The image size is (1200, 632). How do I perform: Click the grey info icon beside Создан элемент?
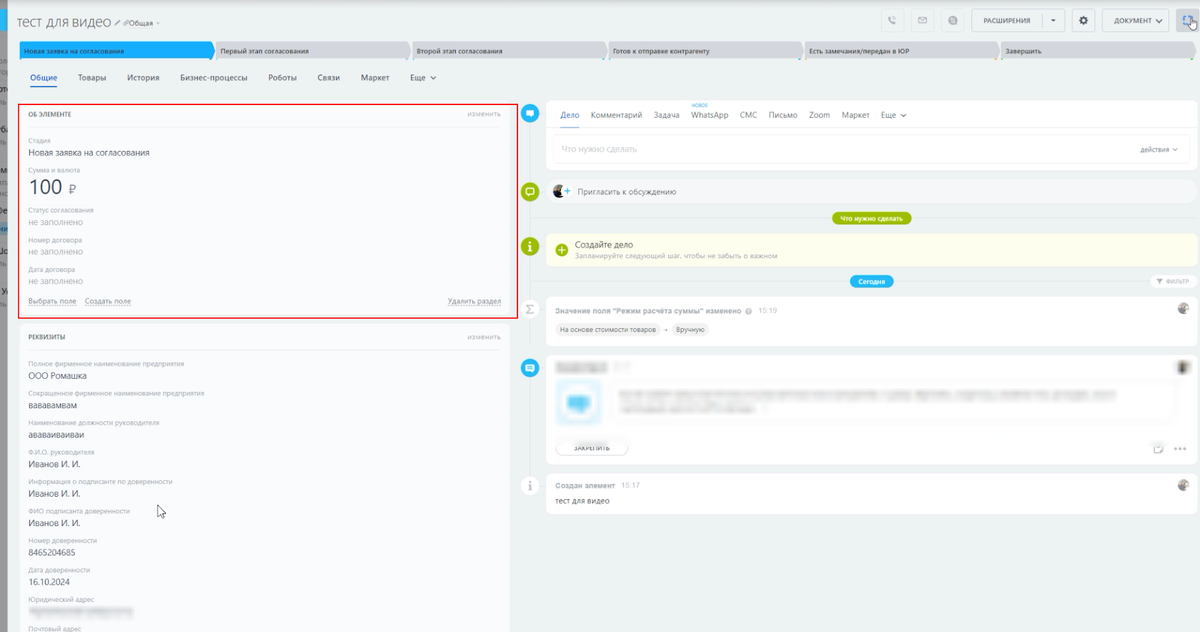click(530, 486)
